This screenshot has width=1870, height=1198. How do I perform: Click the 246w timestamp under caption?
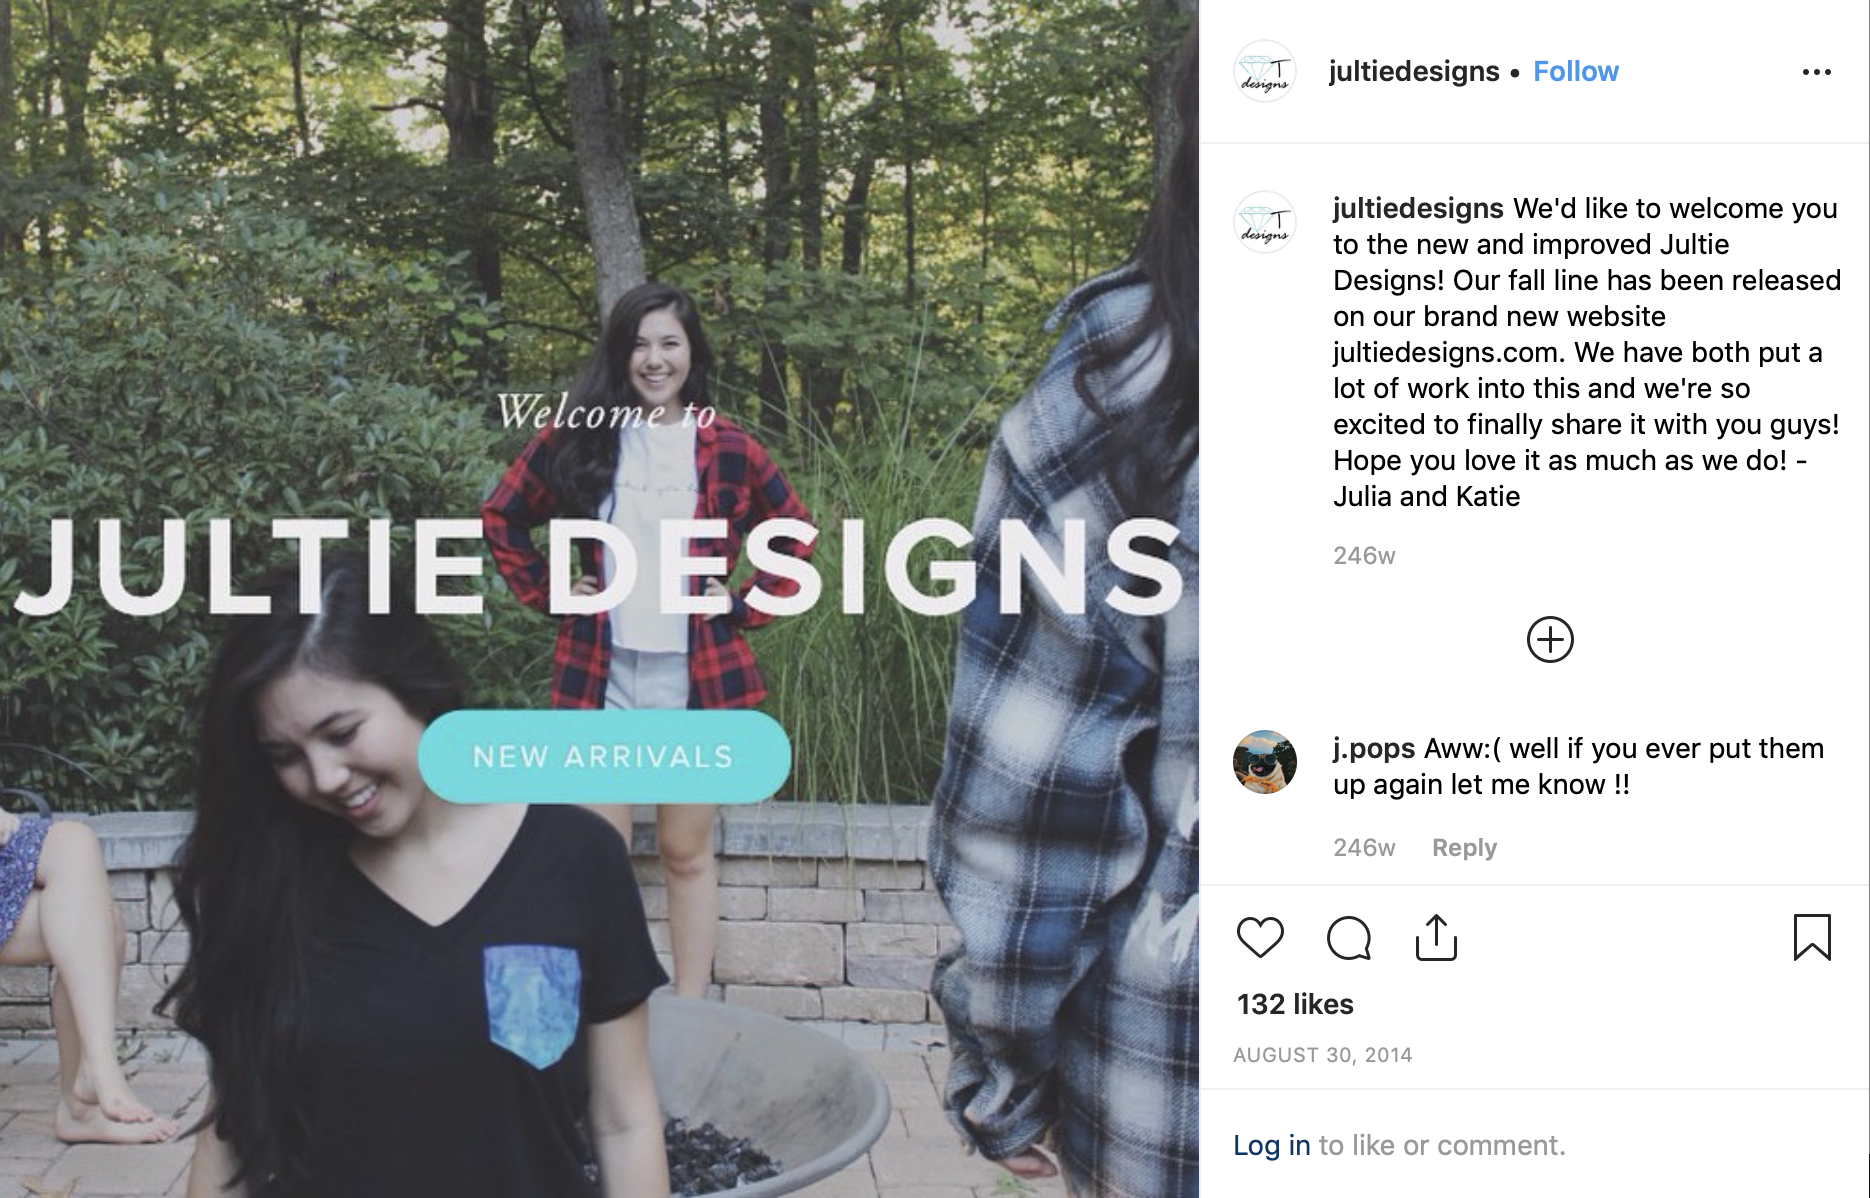point(1364,556)
